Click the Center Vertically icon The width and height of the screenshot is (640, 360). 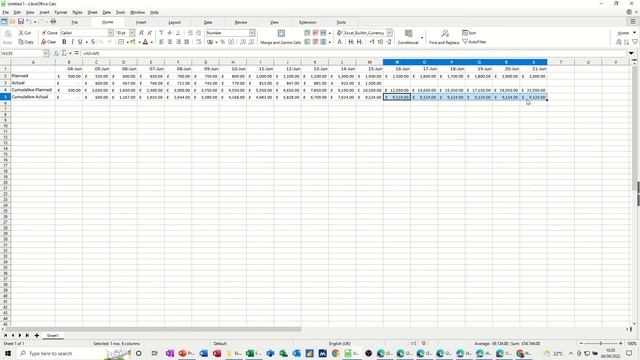pos(170,33)
